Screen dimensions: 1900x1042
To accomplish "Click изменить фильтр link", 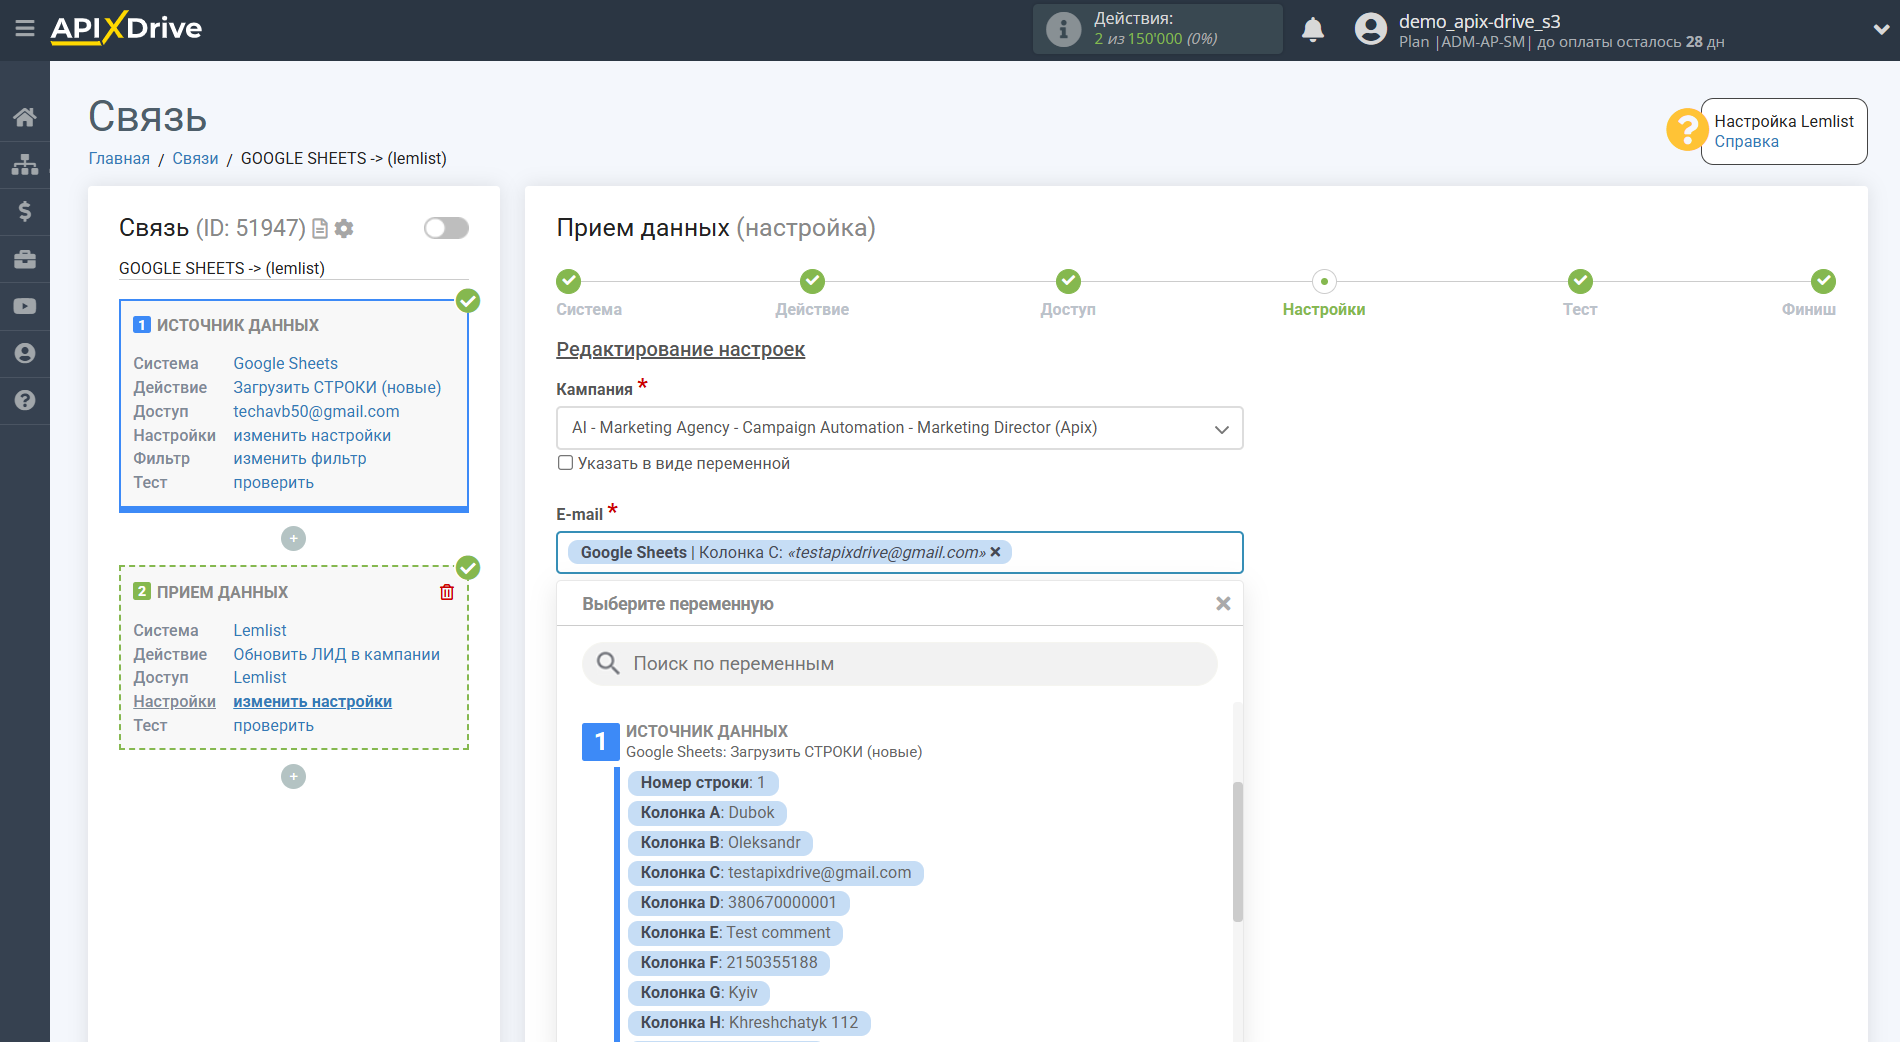I will point(300,458).
